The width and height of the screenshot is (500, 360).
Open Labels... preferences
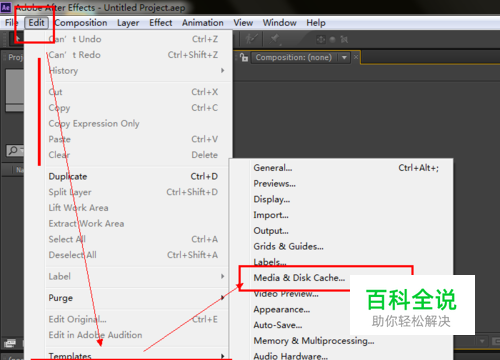tap(341, 262)
